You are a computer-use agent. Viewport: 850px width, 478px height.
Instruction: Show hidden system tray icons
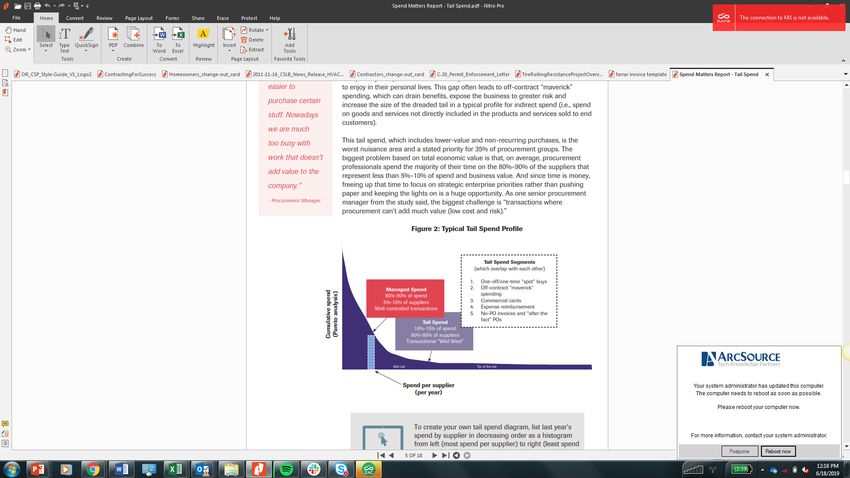coord(762,470)
